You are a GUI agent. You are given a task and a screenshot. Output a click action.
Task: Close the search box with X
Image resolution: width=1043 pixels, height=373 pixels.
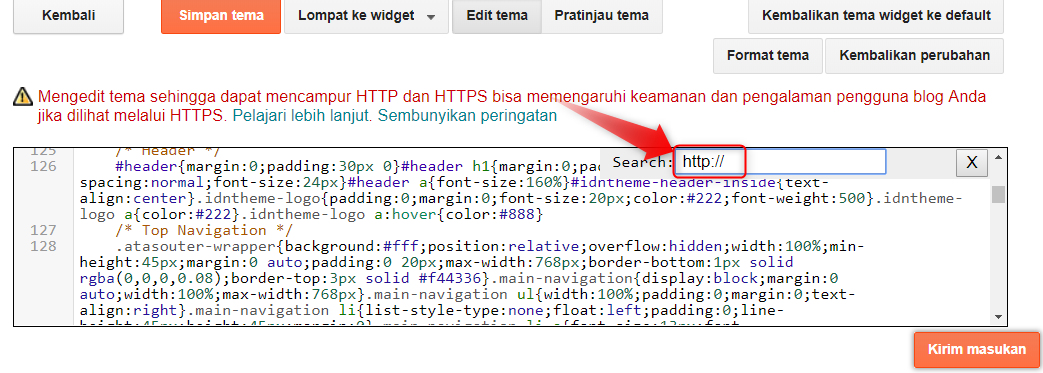pyautogui.click(x=972, y=162)
